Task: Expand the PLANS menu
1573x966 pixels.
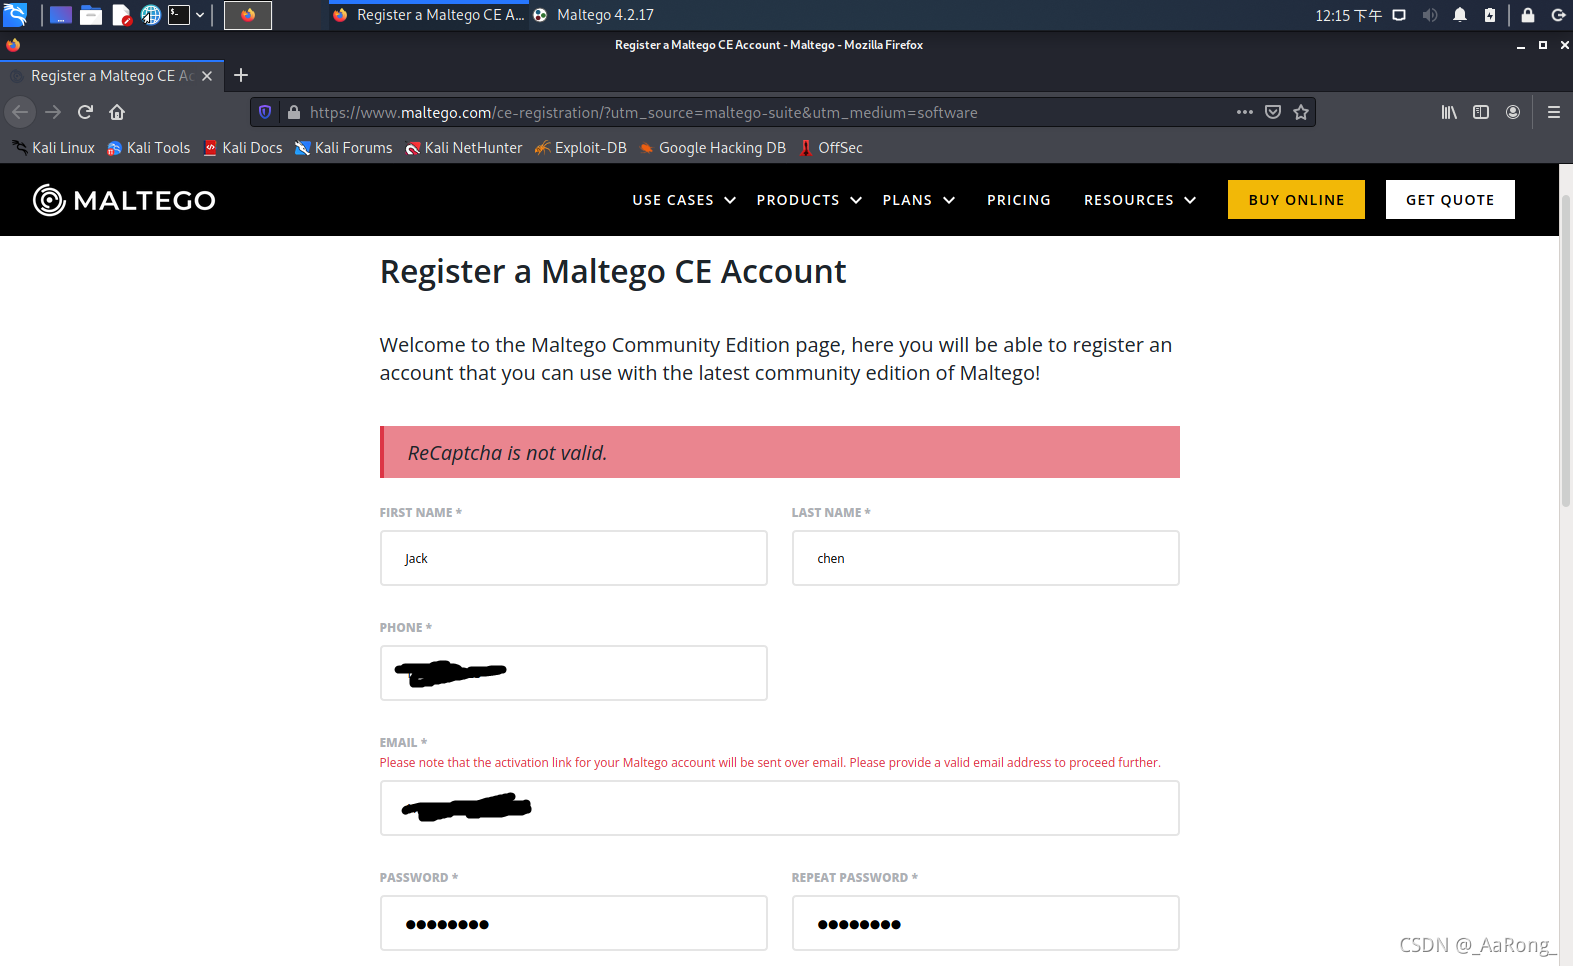Action: [919, 200]
